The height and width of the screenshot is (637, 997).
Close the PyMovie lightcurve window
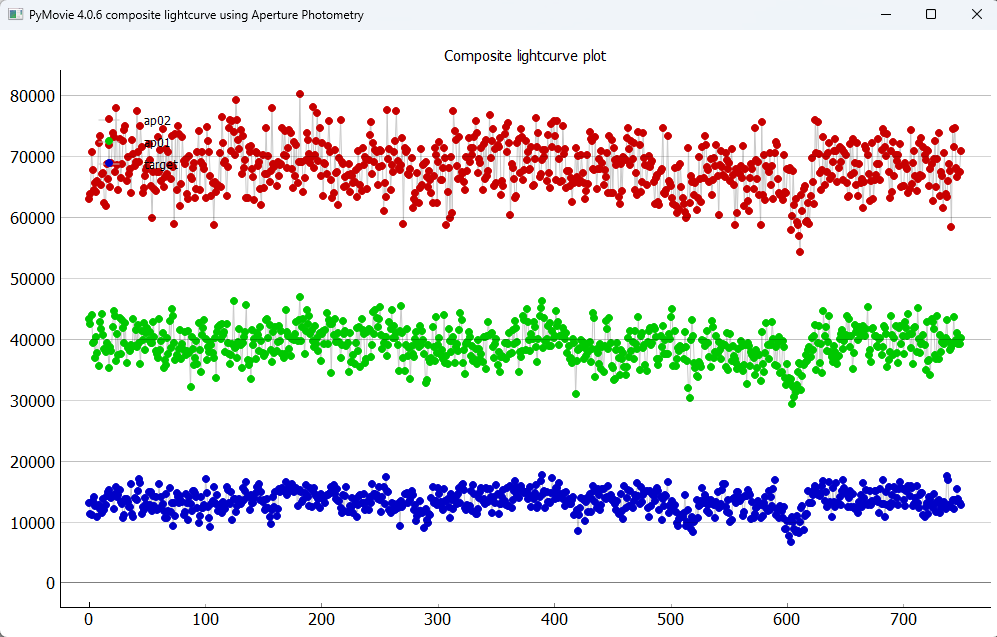point(976,14)
